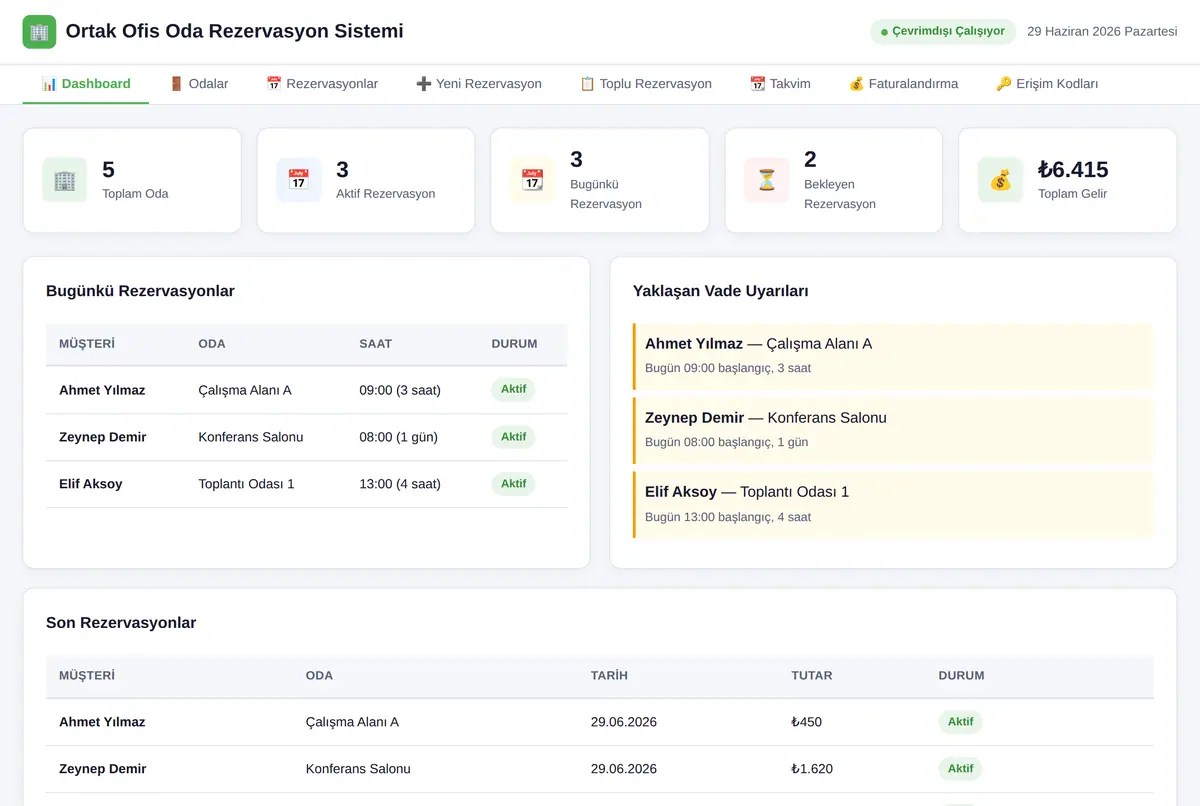
Task: Select the Faturalandırma tab
Action: pyautogui.click(x=903, y=84)
